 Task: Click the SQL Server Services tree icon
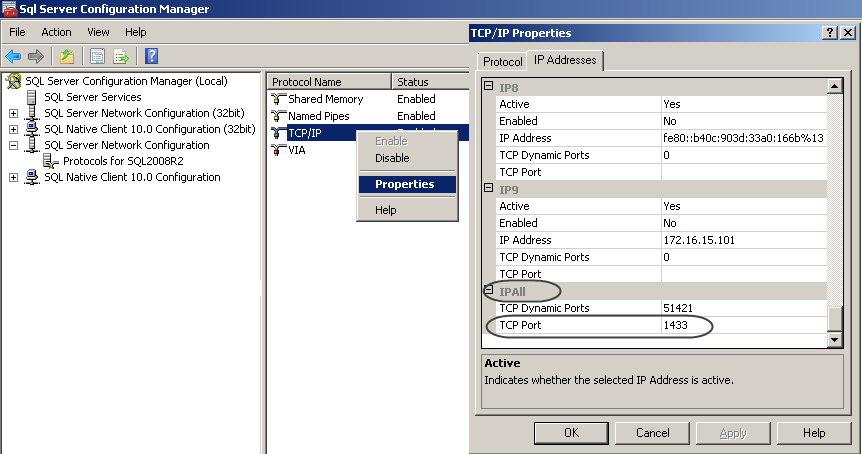(x=32, y=97)
